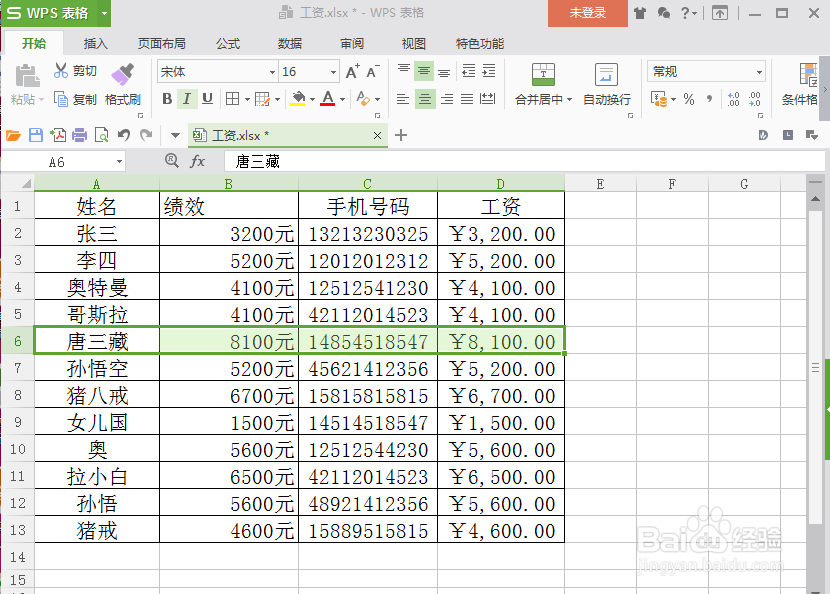Screen dimensions: 830x594
Task: Open the 数据 ribbon tab
Action: [x=289, y=43]
